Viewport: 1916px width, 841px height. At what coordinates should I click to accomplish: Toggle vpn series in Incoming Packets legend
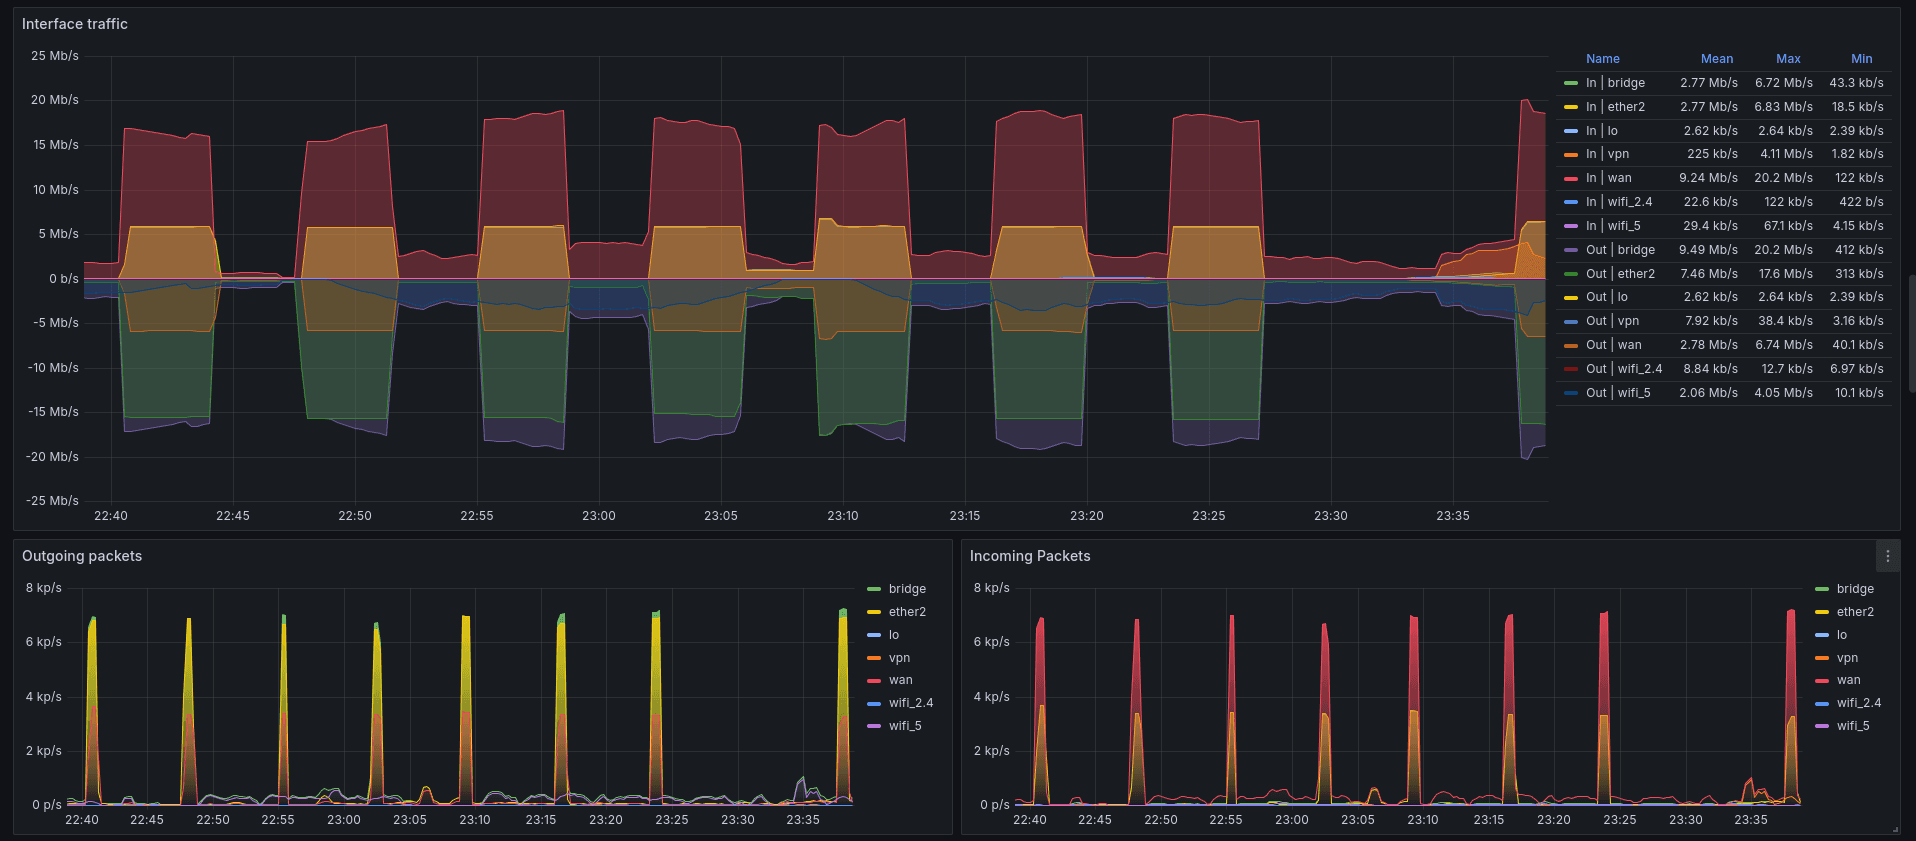1847,658
